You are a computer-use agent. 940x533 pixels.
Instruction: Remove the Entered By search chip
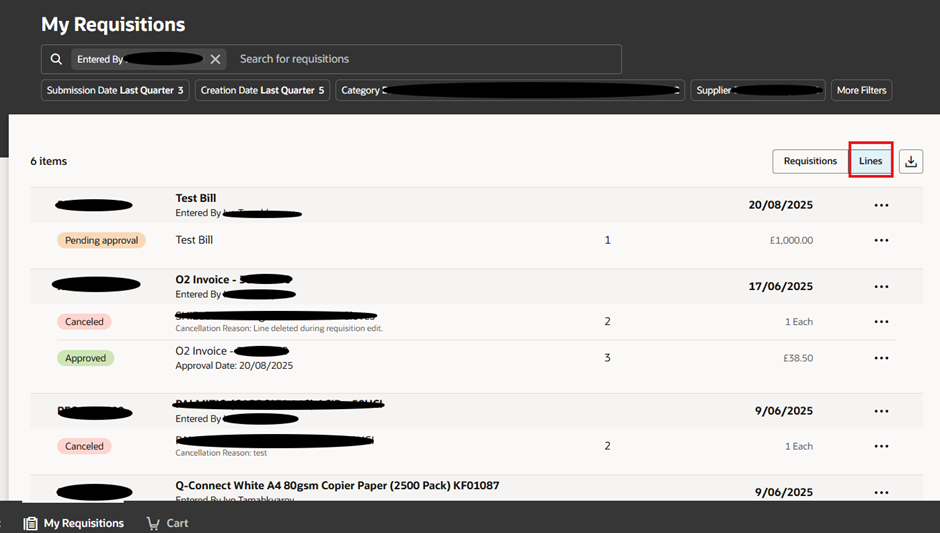pos(215,59)
